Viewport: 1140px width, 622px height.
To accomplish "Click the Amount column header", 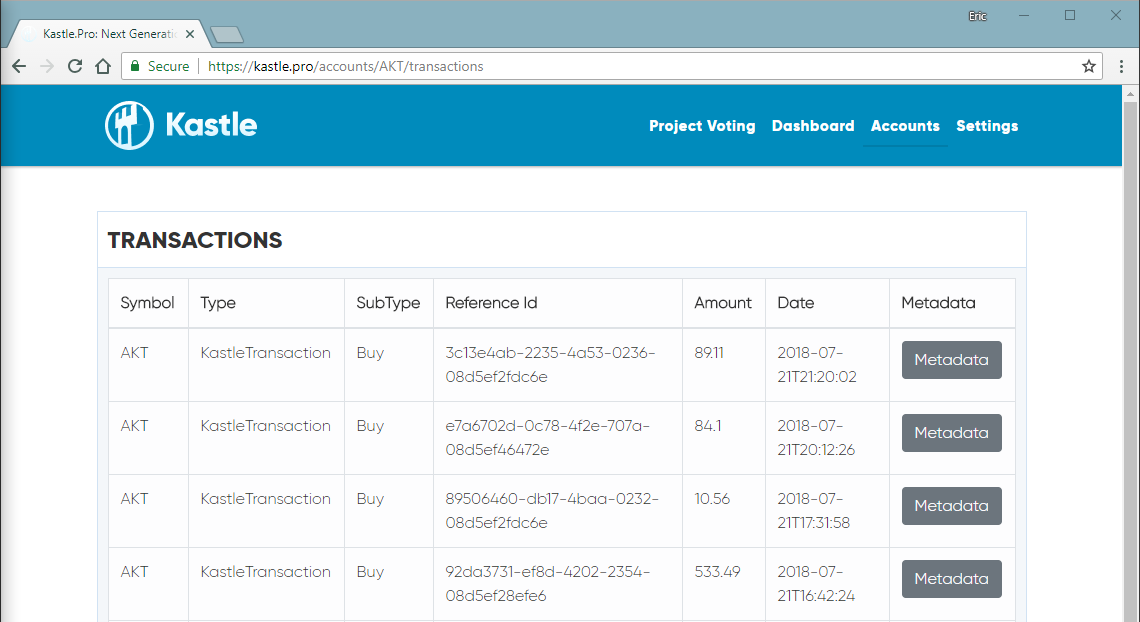I will [x=723, y=303].
